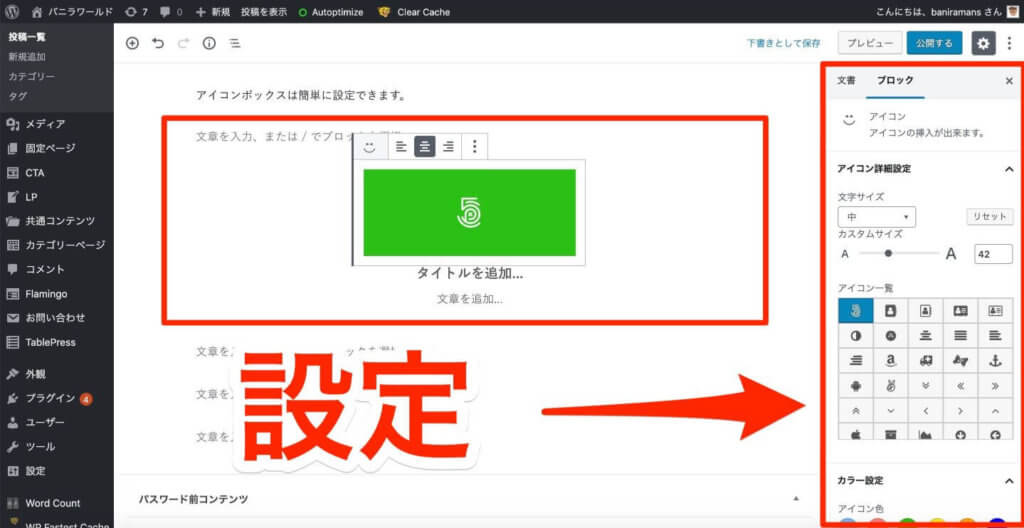1024x528 pixels.
Task: Open comments bubble showing 0
Action: (170, 12)
